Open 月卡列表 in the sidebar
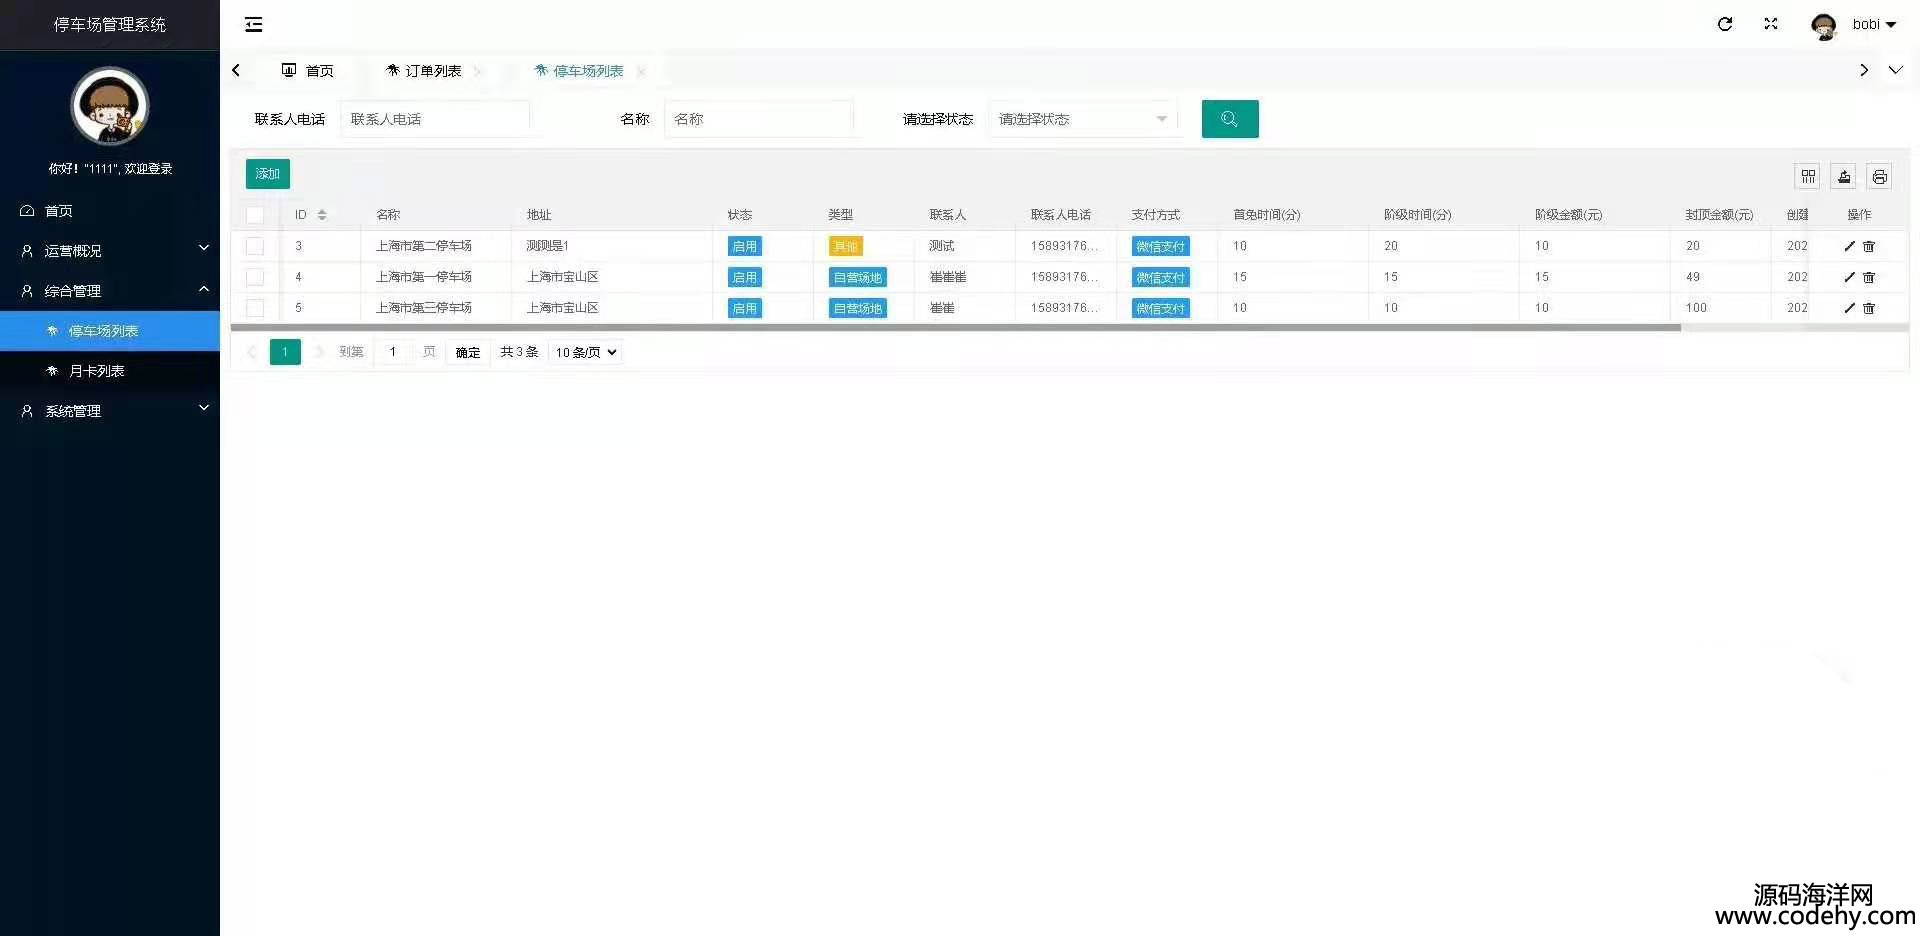The width and height of the screenshot is (1920, 936). [x=110, y=371]
